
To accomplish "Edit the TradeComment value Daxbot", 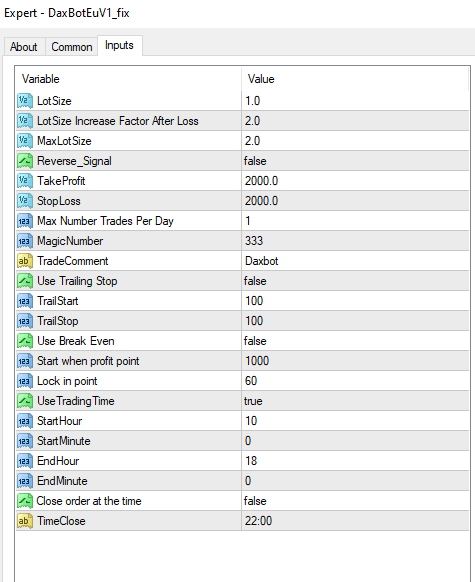I will (x=355, y=261).
